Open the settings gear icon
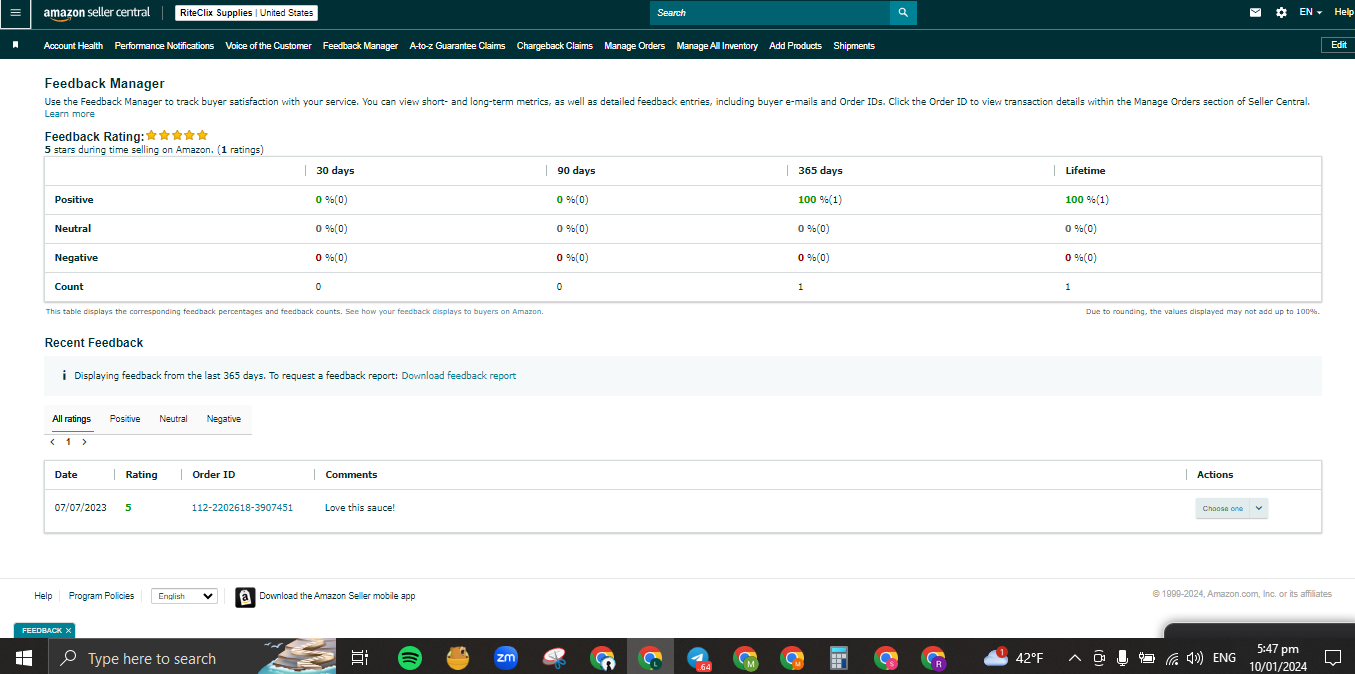The width and height of the screenshot is (1355, 674). point(1282,13)
